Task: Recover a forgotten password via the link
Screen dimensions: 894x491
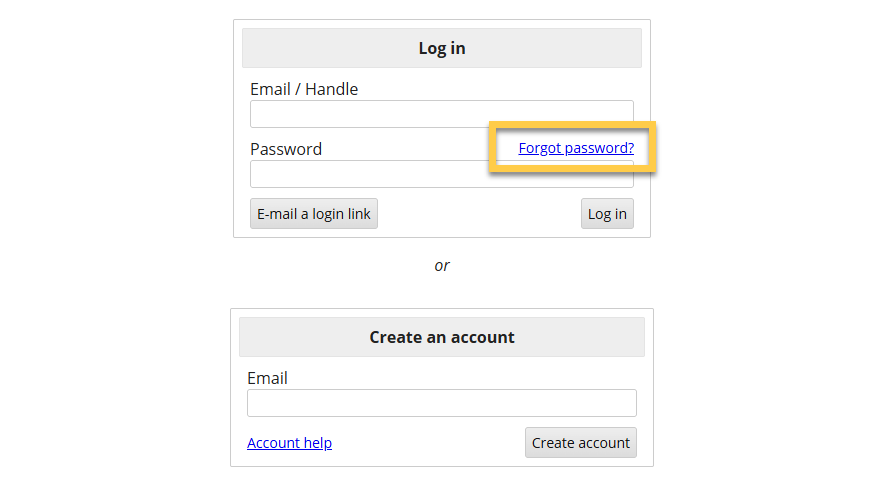Action: click(x=576, y=148)
